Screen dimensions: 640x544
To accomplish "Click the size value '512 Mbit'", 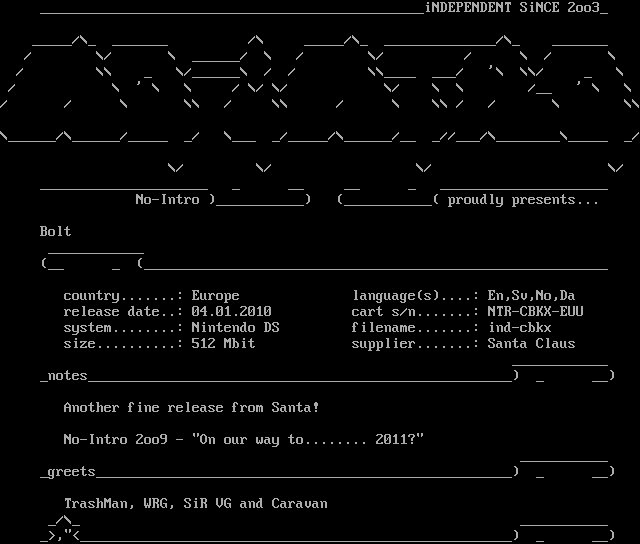I will pyautogui.click(x=223, y=344).
